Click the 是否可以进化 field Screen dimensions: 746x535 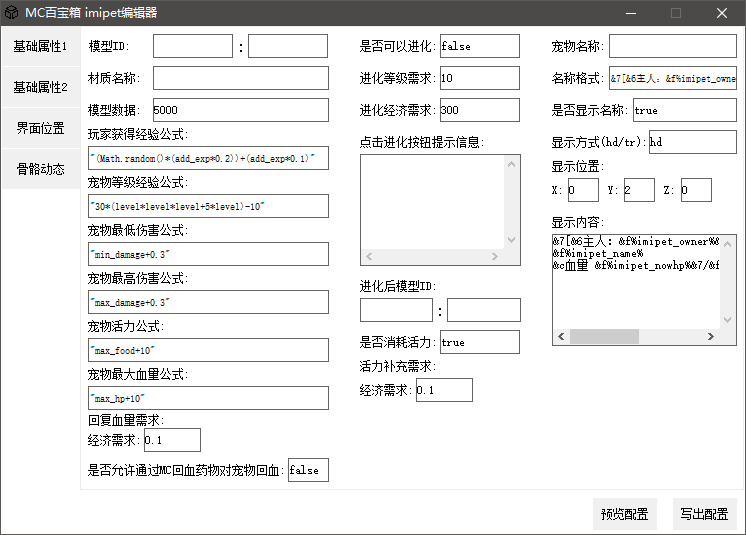coord(480,46)
